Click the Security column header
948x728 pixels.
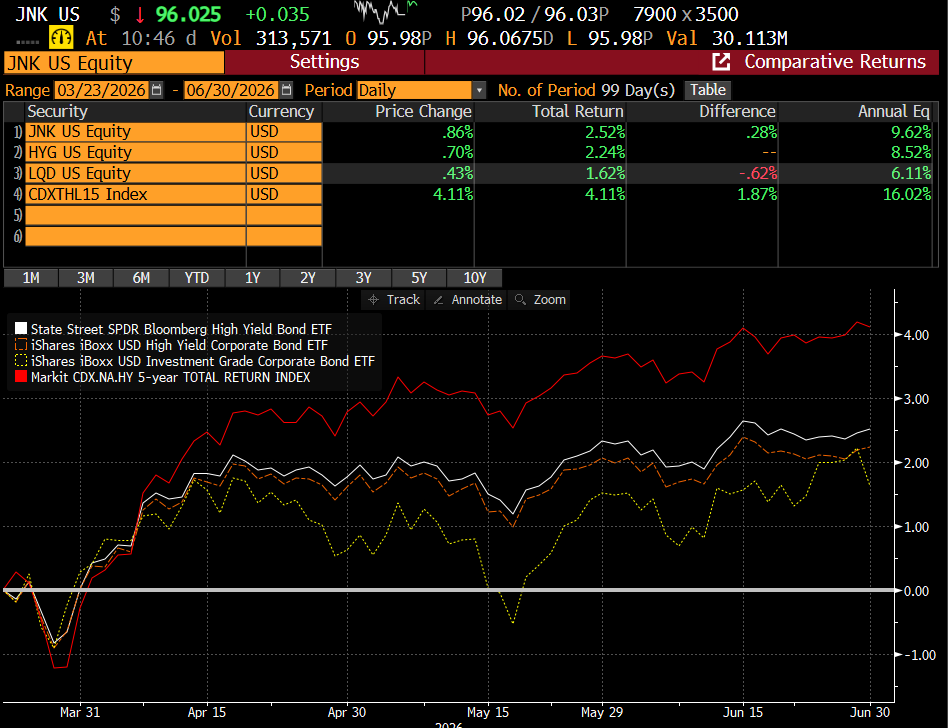coord(57,112)
